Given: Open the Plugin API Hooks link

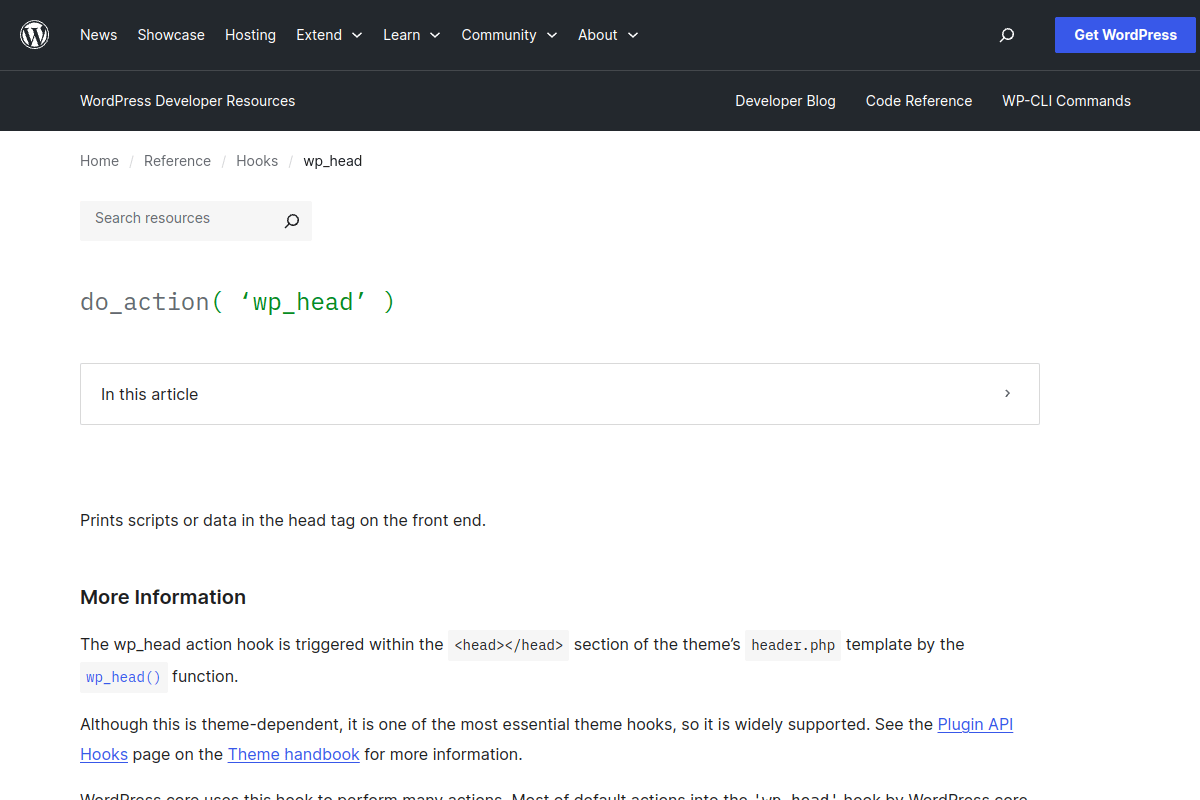Looking at the screenshot, I should [975, 724].
